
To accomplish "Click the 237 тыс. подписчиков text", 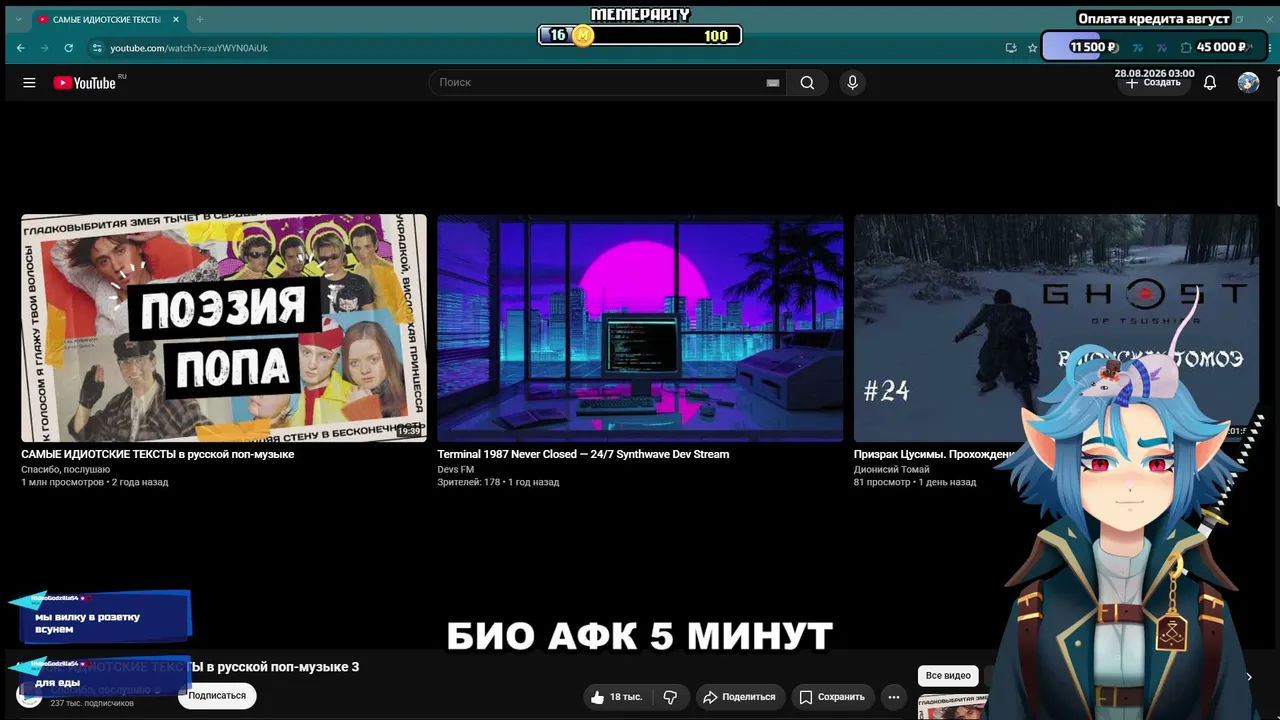I will 92,704.
